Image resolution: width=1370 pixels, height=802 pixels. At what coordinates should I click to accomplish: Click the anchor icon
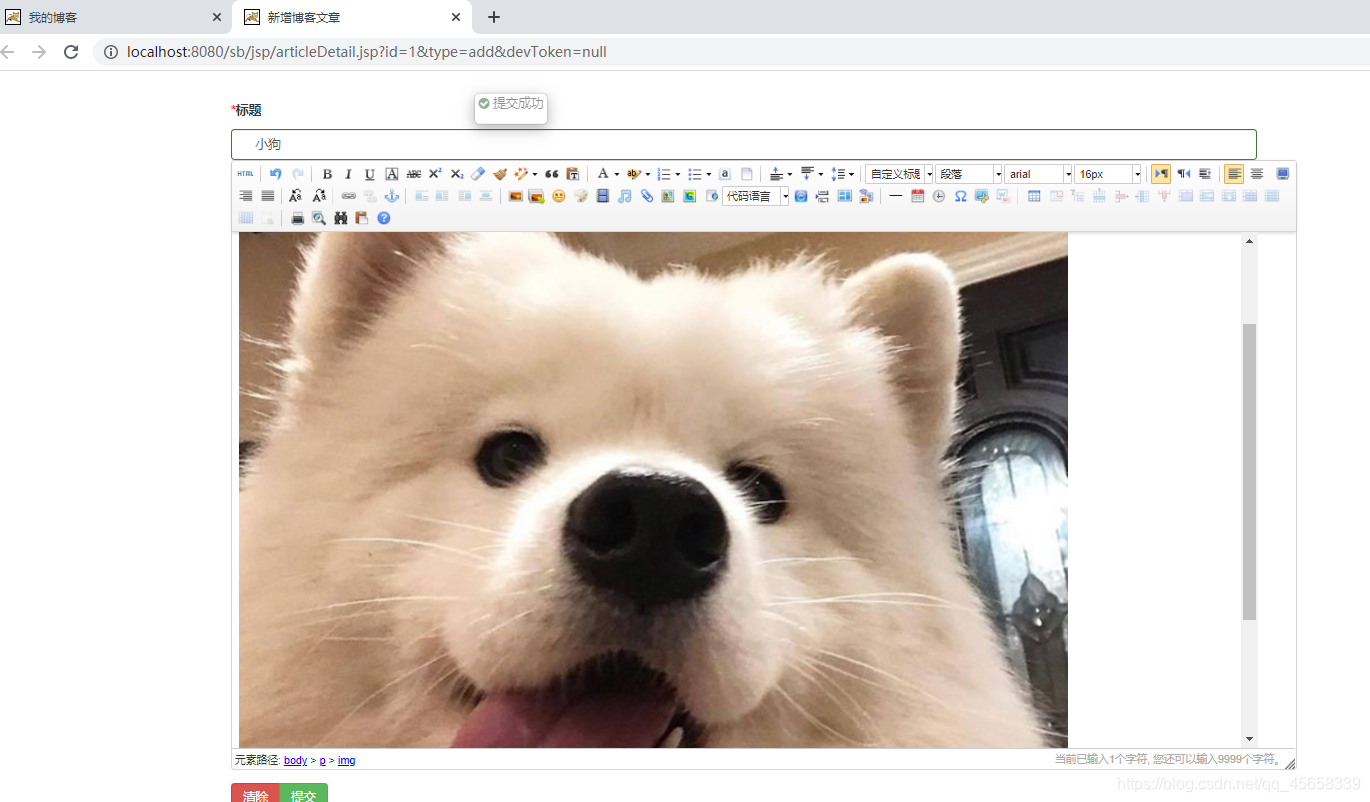[392, 196]
